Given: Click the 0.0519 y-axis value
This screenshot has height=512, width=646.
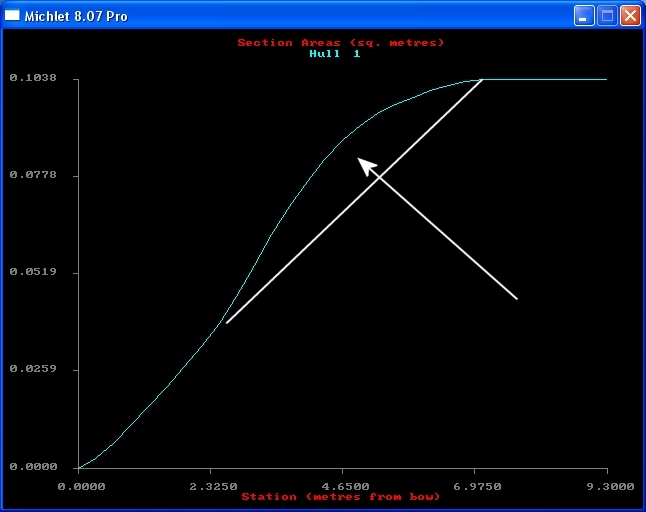Looking at the screenshot, I should coord(33,271).
